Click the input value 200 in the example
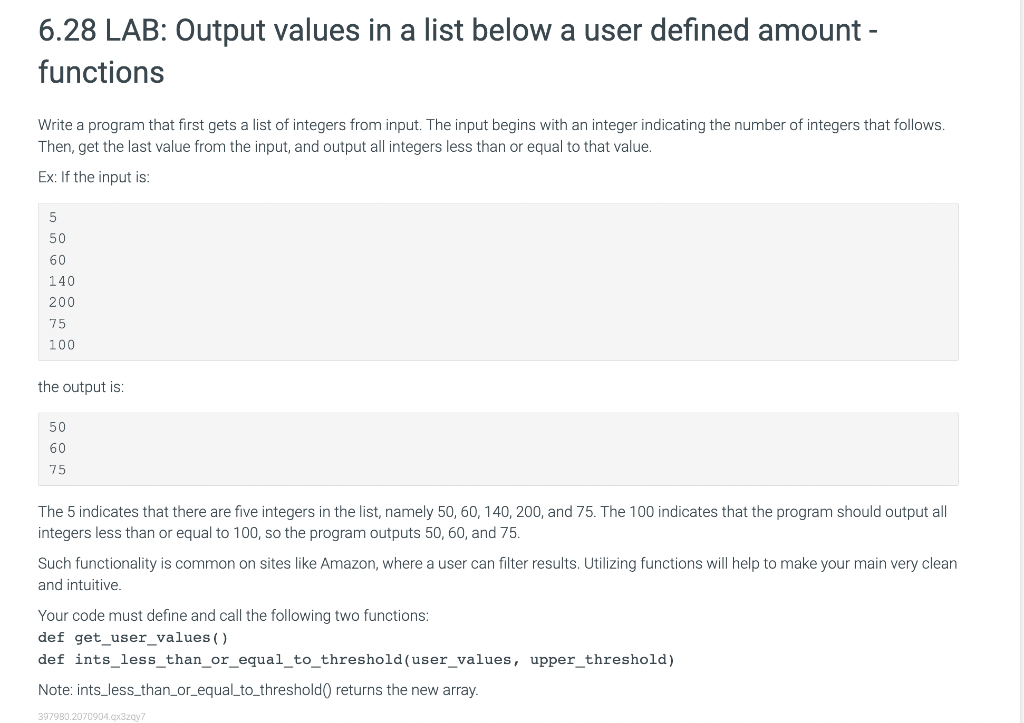Viewport: 1024px width, 723px height. (62, 302)
